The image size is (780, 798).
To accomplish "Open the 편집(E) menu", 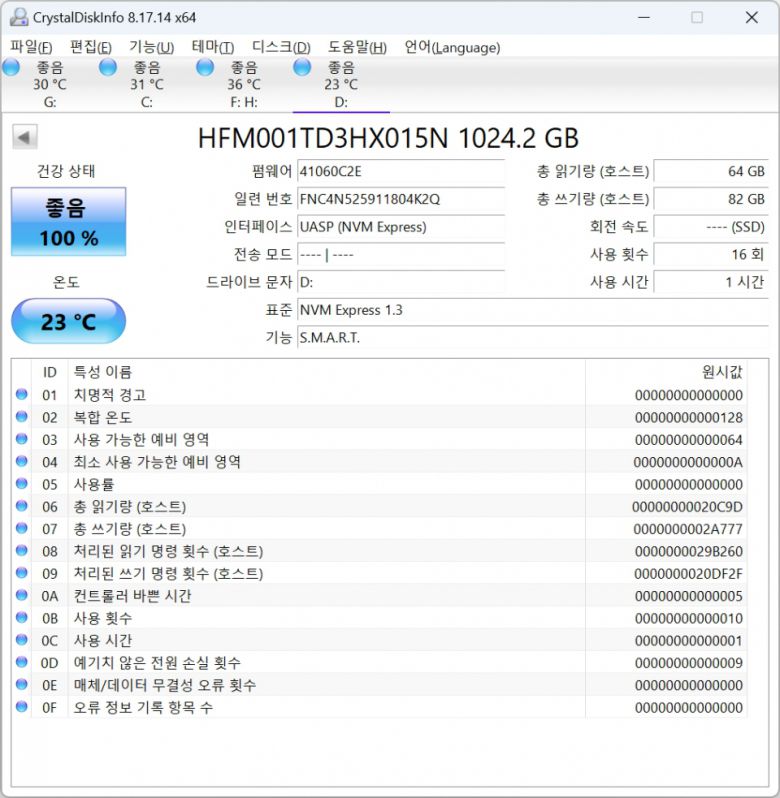I will (x=91, y=47).
